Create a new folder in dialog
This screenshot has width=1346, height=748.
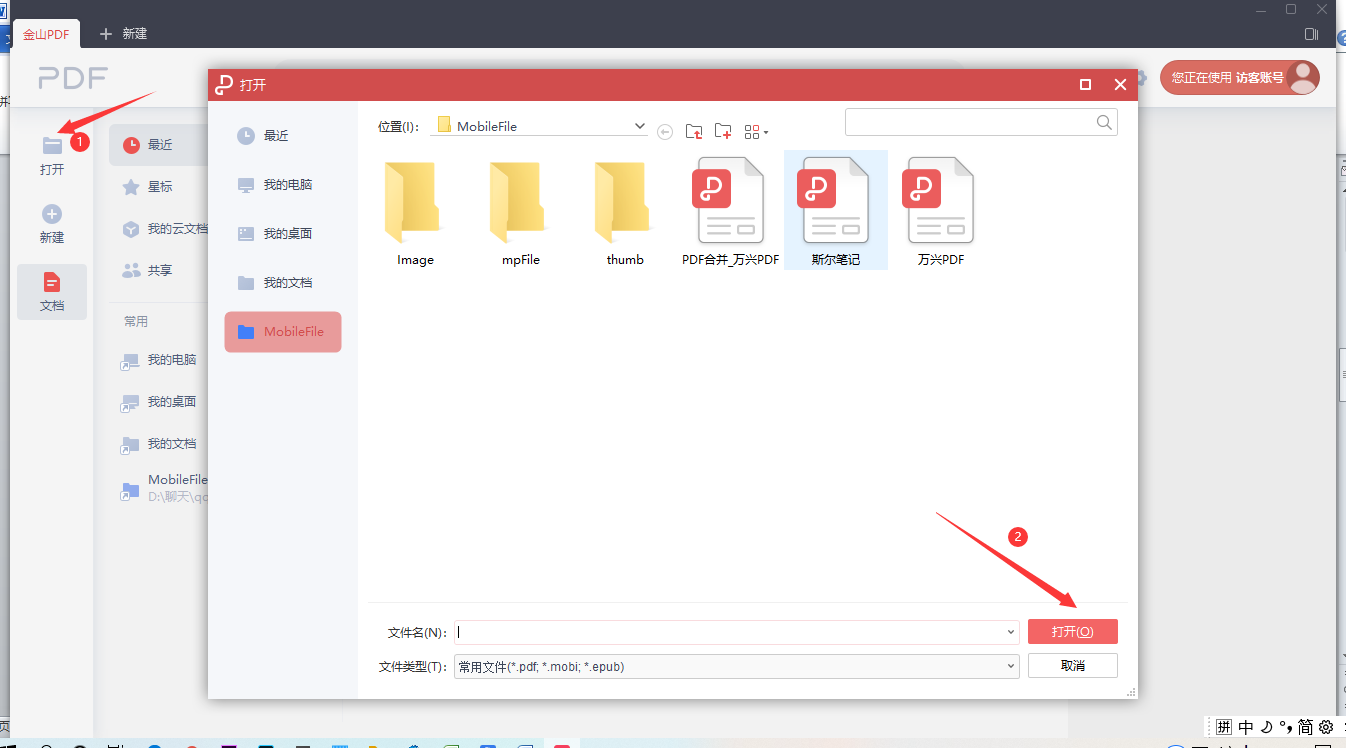(723, 131)
